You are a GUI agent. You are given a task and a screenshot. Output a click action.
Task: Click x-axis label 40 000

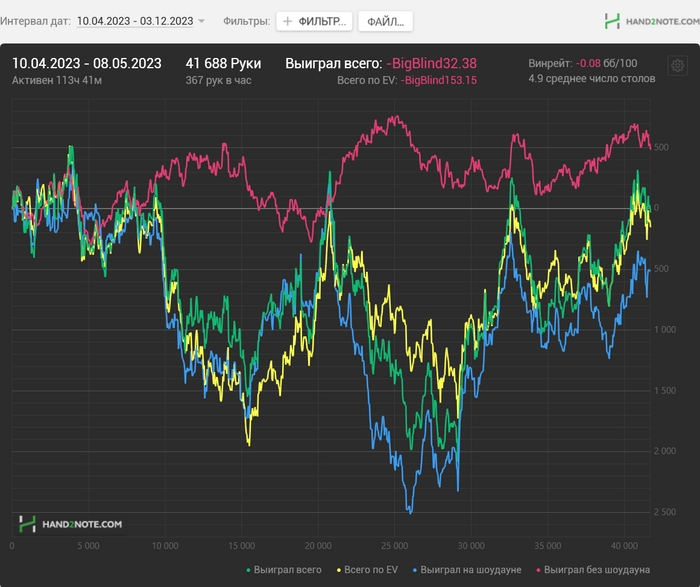click(x=624, y=545)
